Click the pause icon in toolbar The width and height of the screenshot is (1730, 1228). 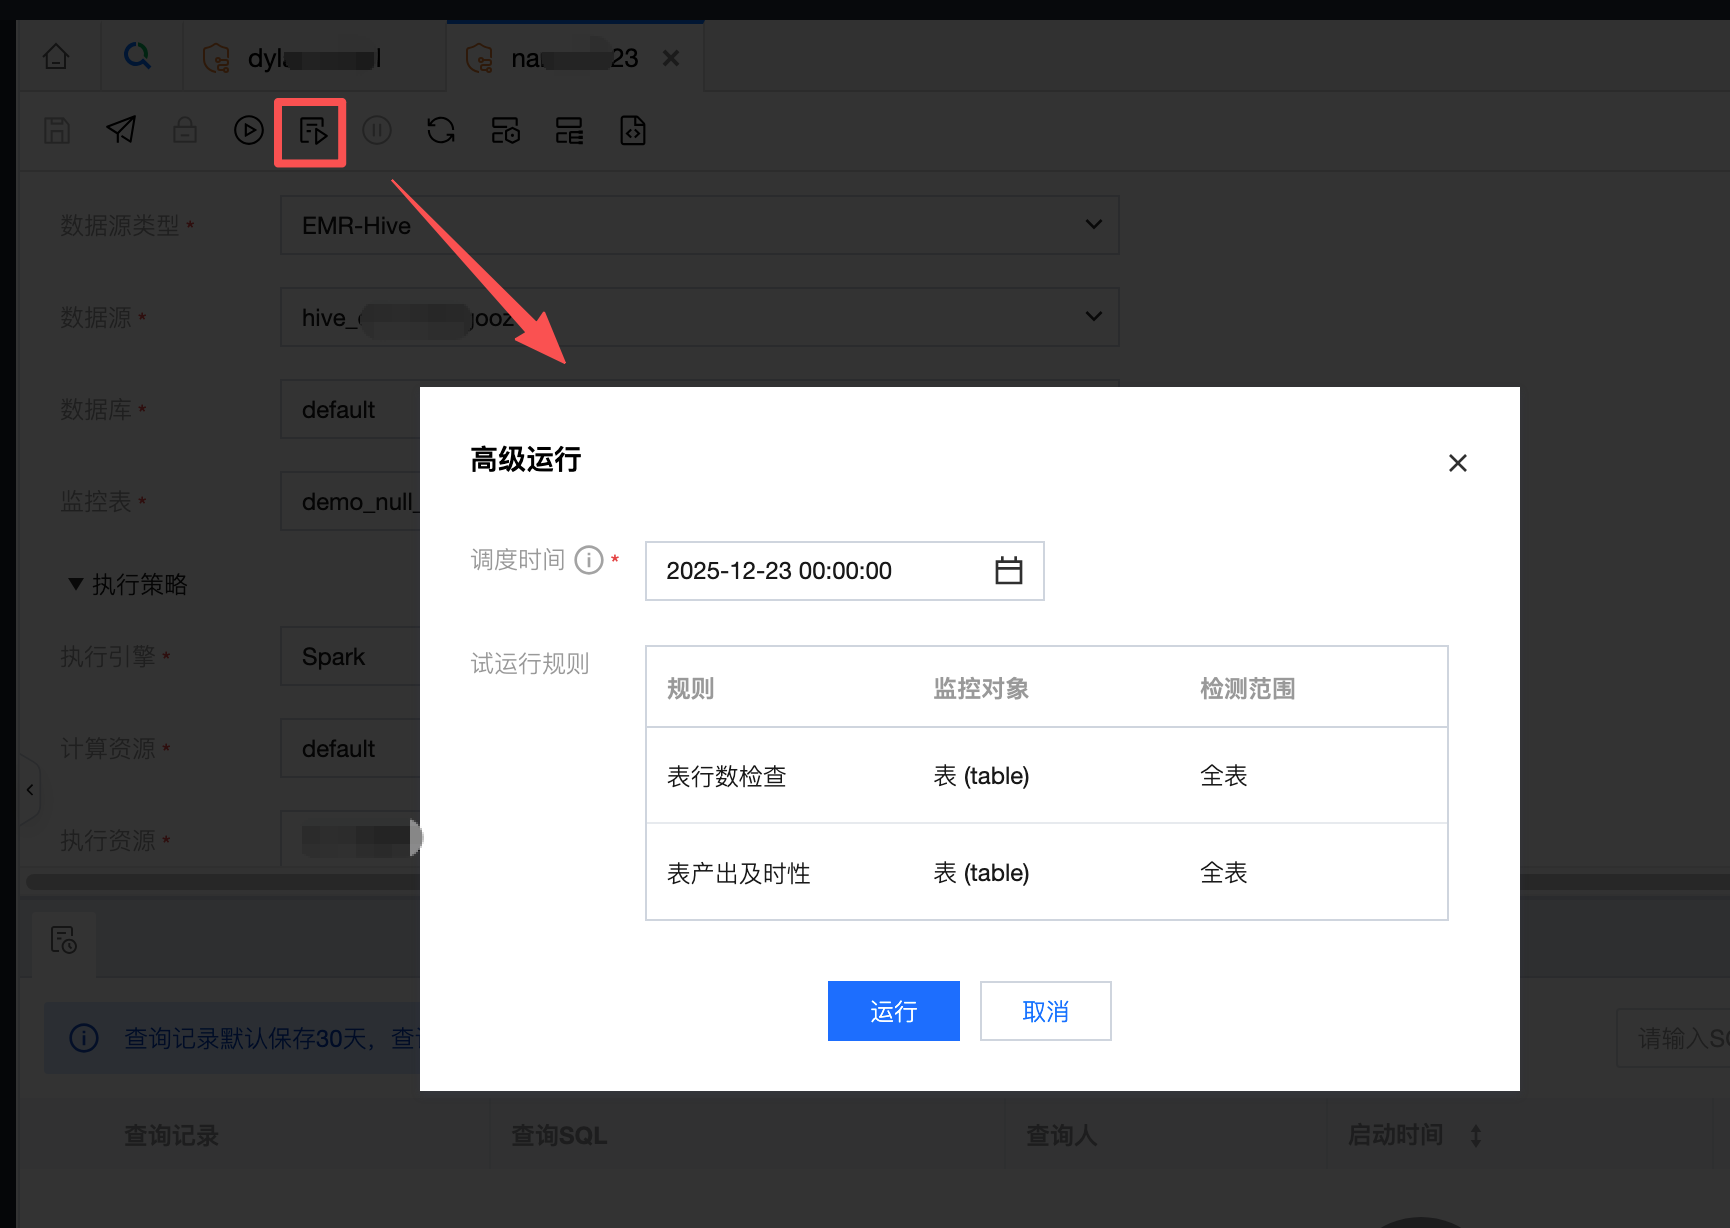[377, 130]
